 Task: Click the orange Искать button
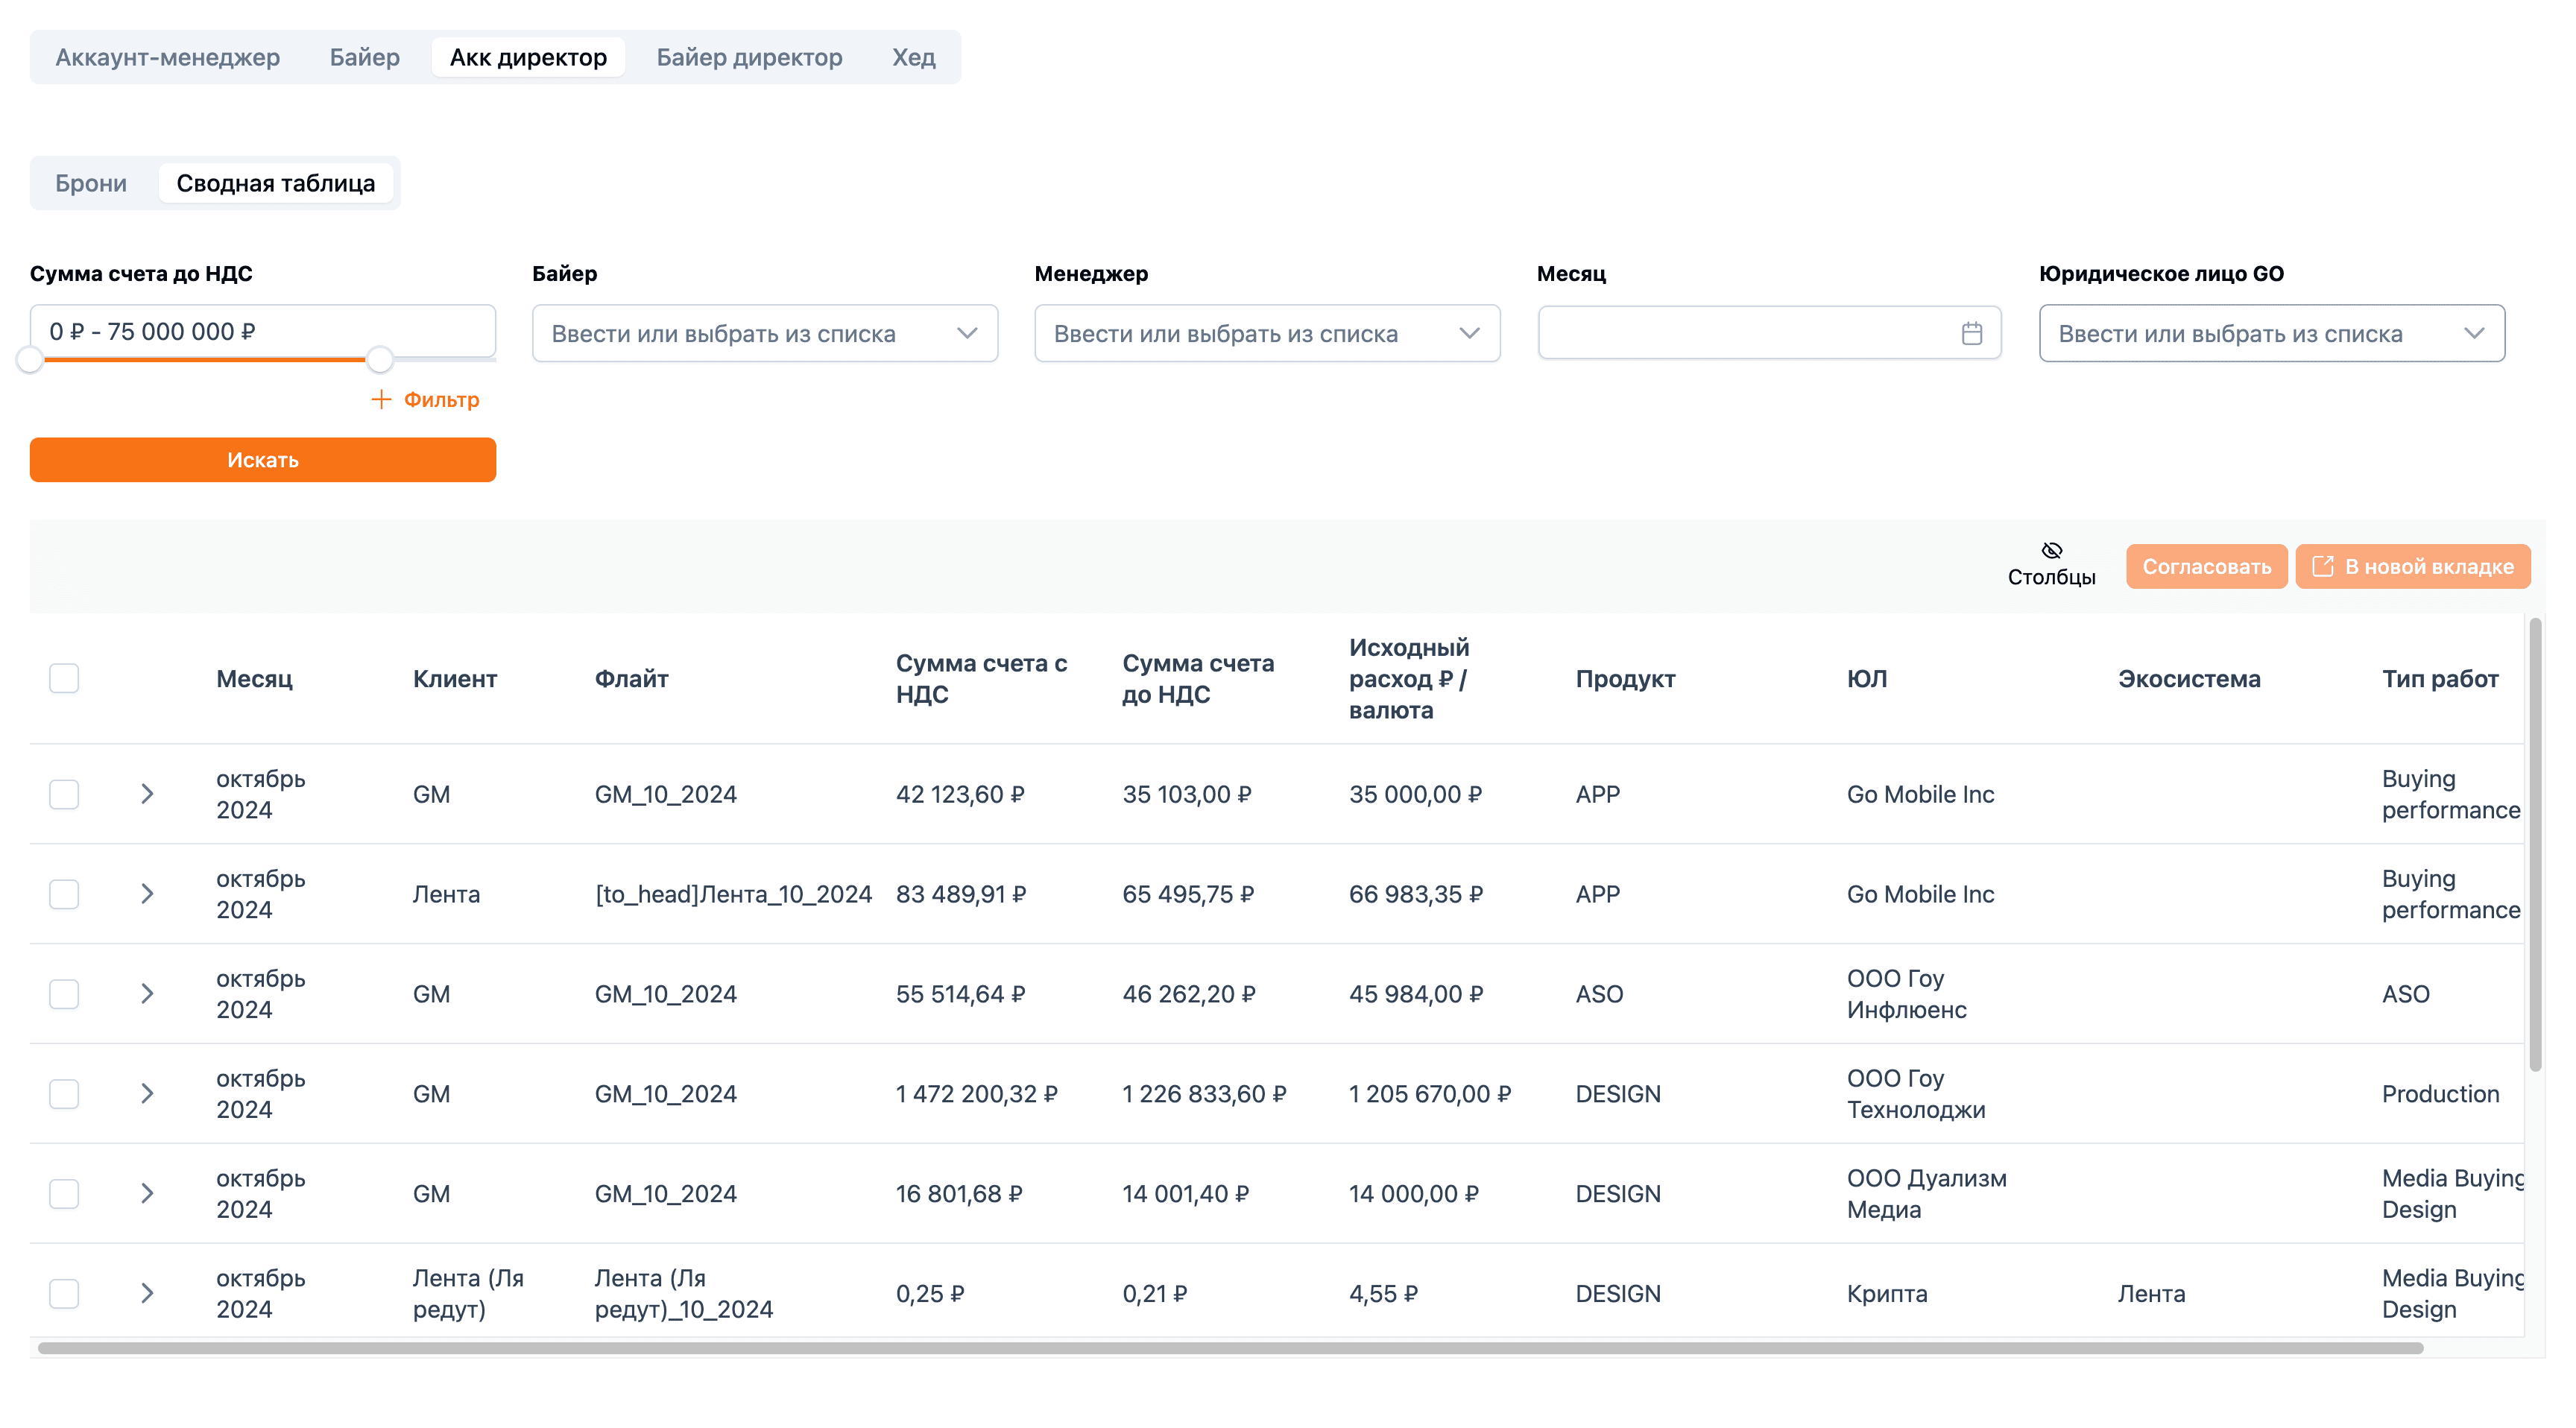click(x=263, y=459)
